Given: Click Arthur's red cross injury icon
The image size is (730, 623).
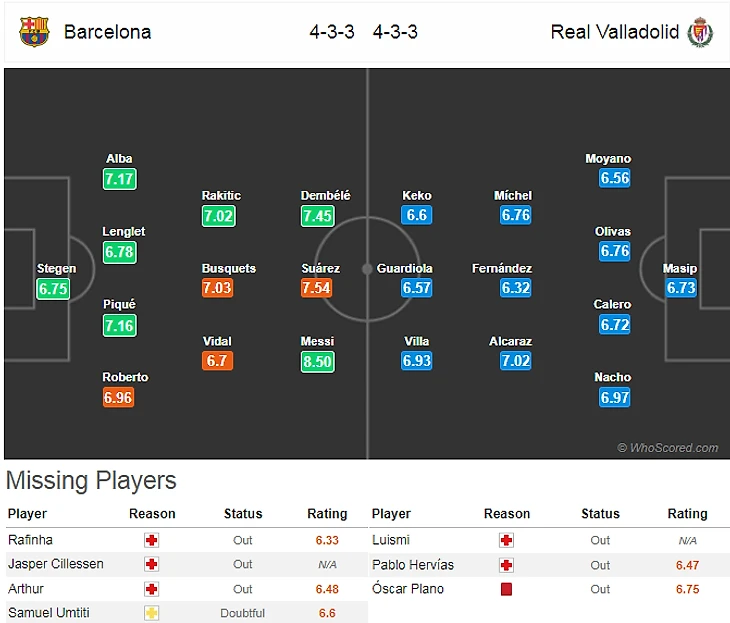Looking at the screenshot, I should click(152, 589).
